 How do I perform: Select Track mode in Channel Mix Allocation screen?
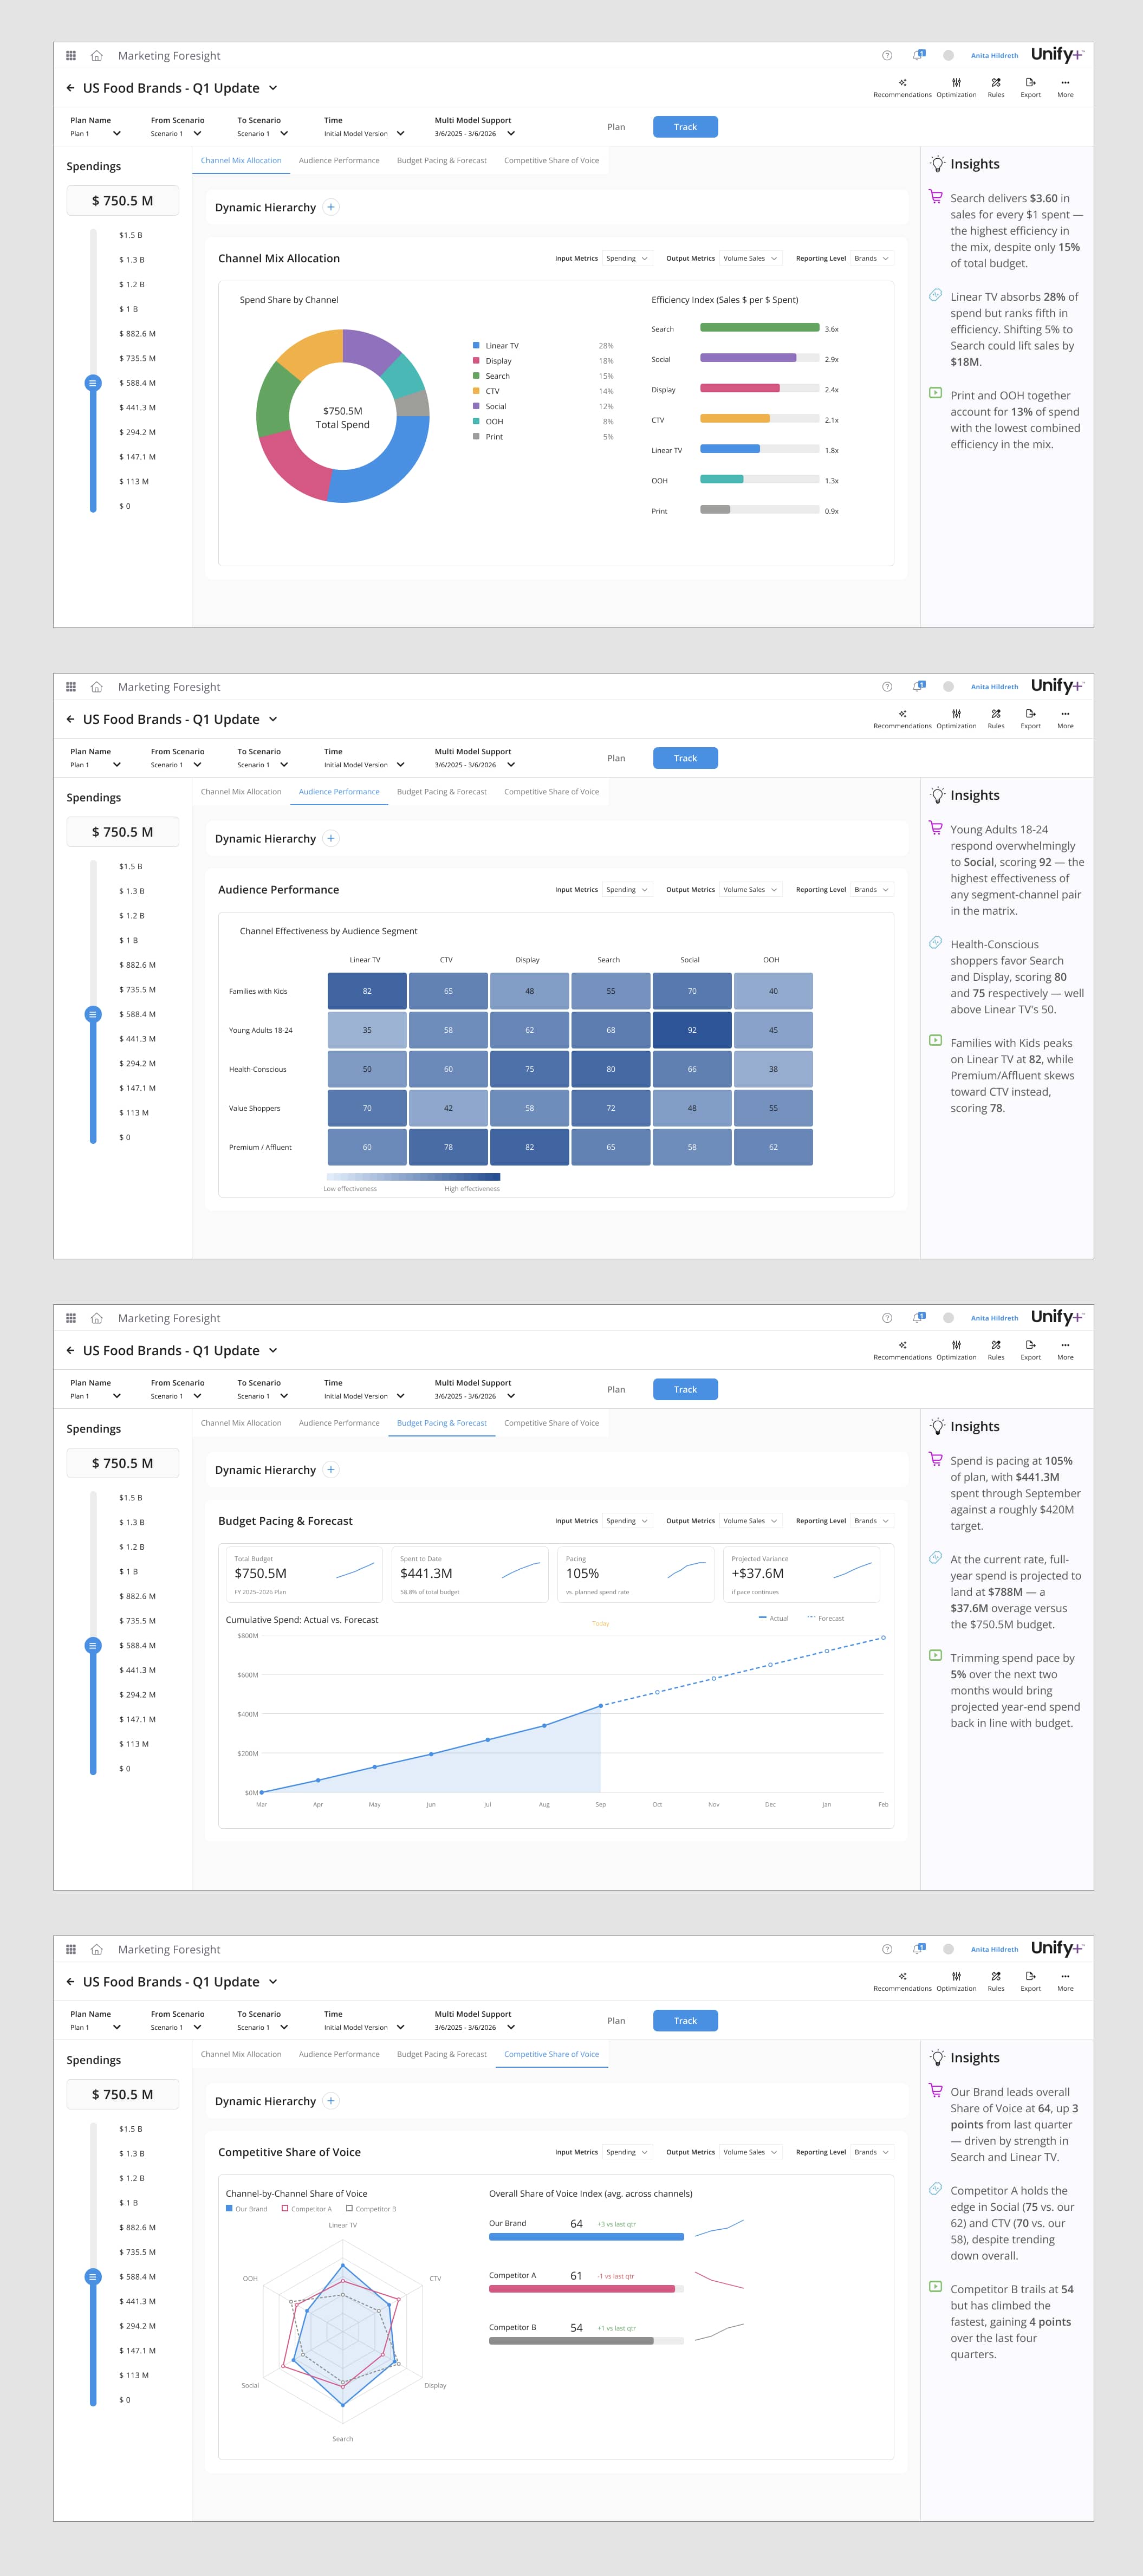(x=685, y=127)
